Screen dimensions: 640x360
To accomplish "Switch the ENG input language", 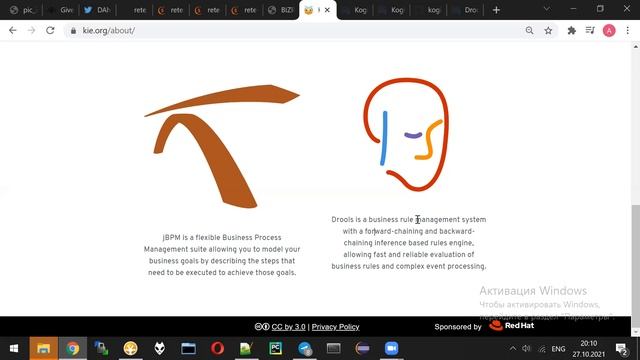I will click(558, 349).
